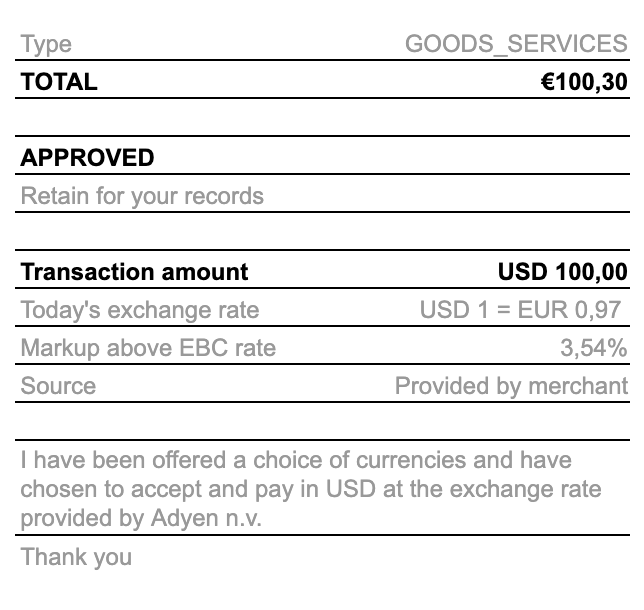
Task: Select the €100,30 total amount
Action: [584, 82]
